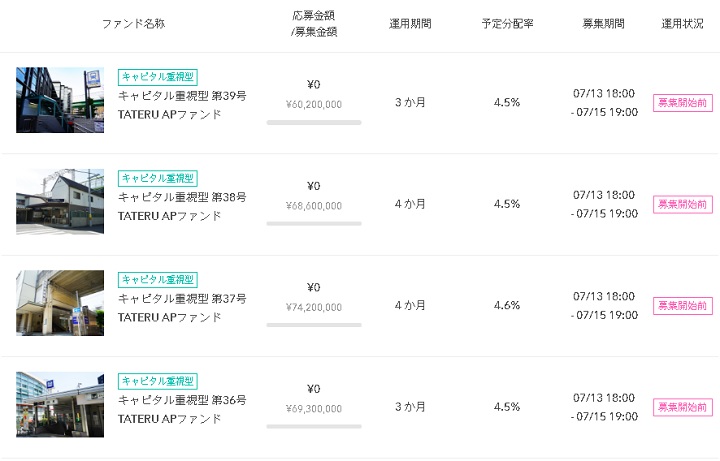Click the 予定分配率 column header
Image resolution: width=720 pixels, height=461 pixels.
tap(507, 24)
